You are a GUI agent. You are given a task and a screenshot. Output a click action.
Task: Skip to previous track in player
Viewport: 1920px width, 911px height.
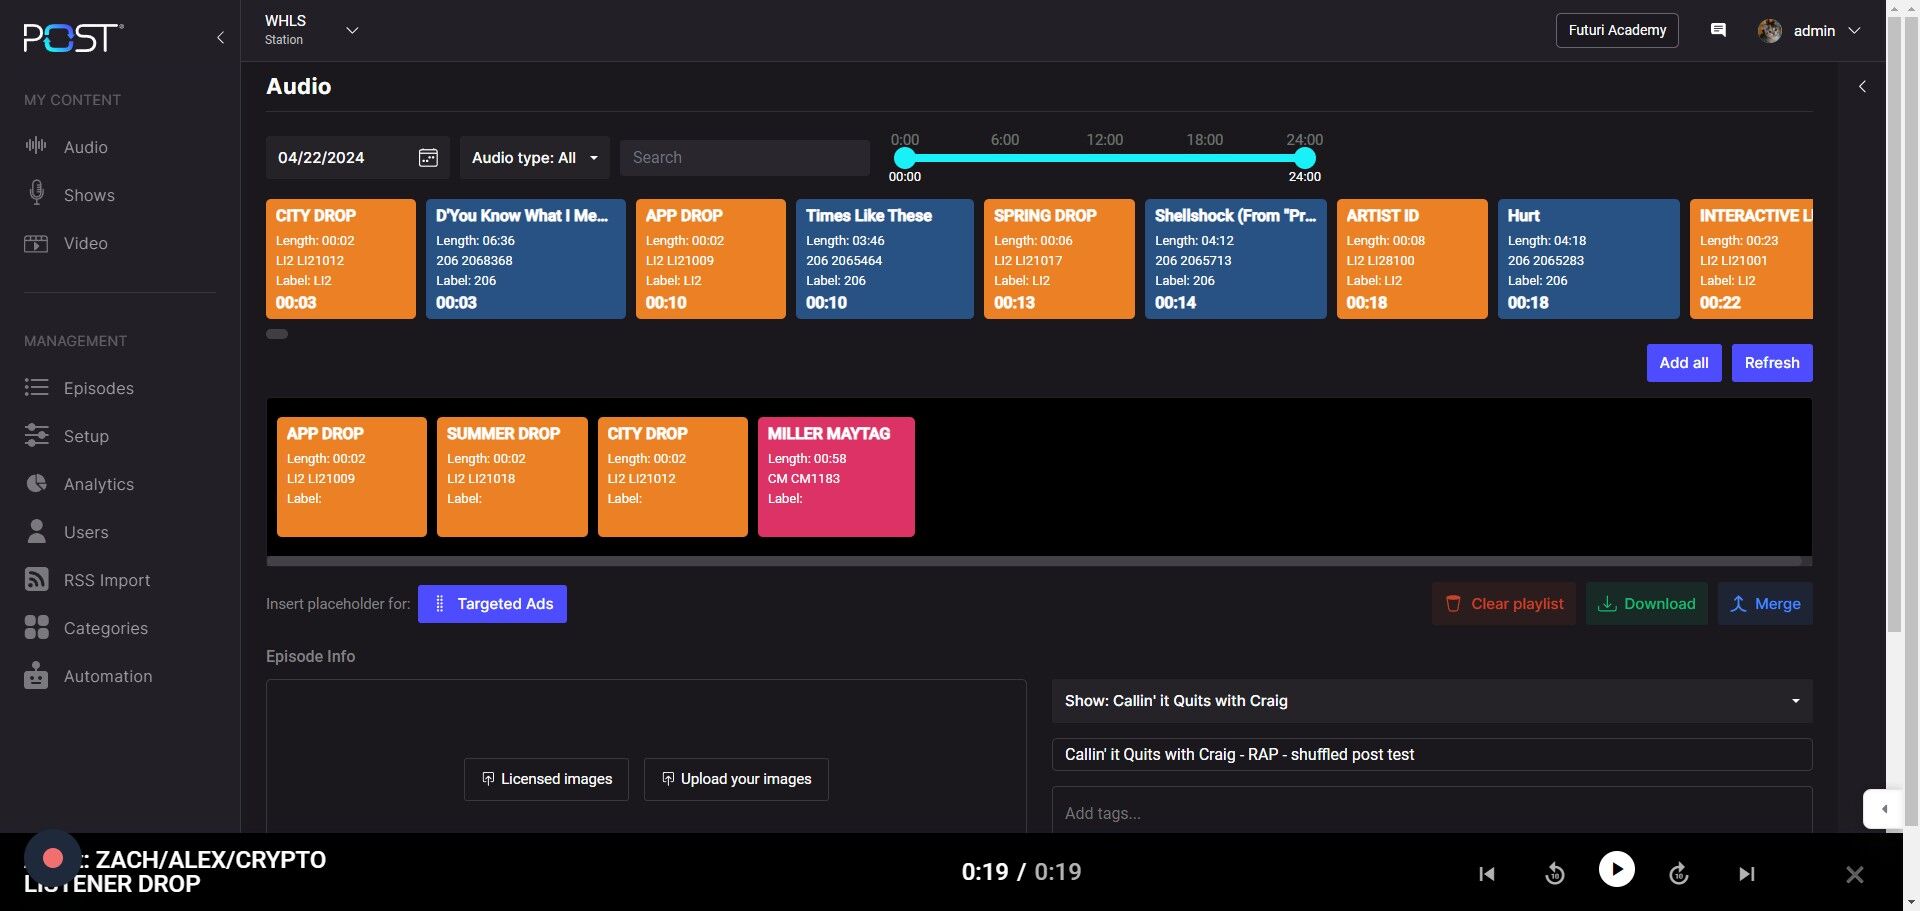point(1487,874)
